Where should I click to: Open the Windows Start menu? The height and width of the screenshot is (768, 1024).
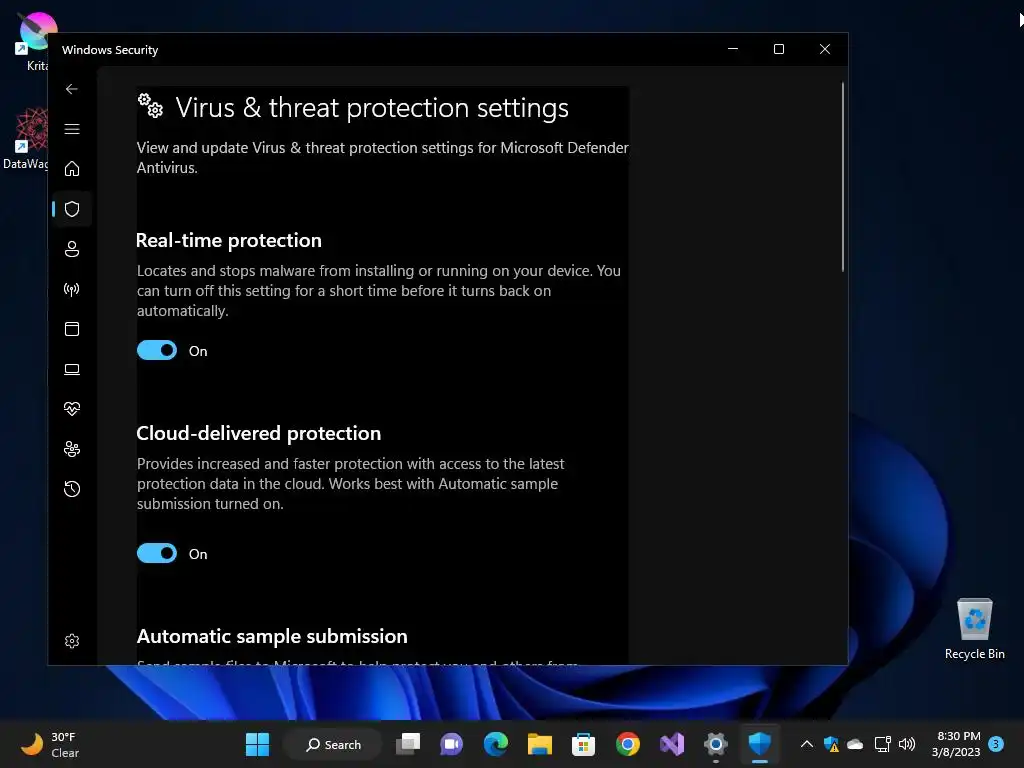click(x=257, y=744)
